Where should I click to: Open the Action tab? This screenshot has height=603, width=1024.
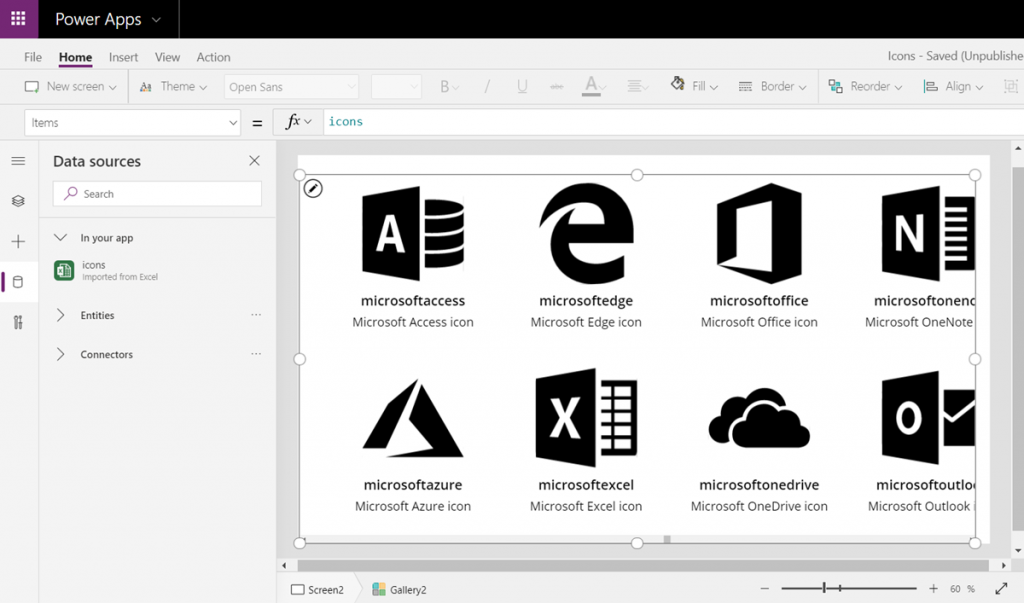pos(214,57)
